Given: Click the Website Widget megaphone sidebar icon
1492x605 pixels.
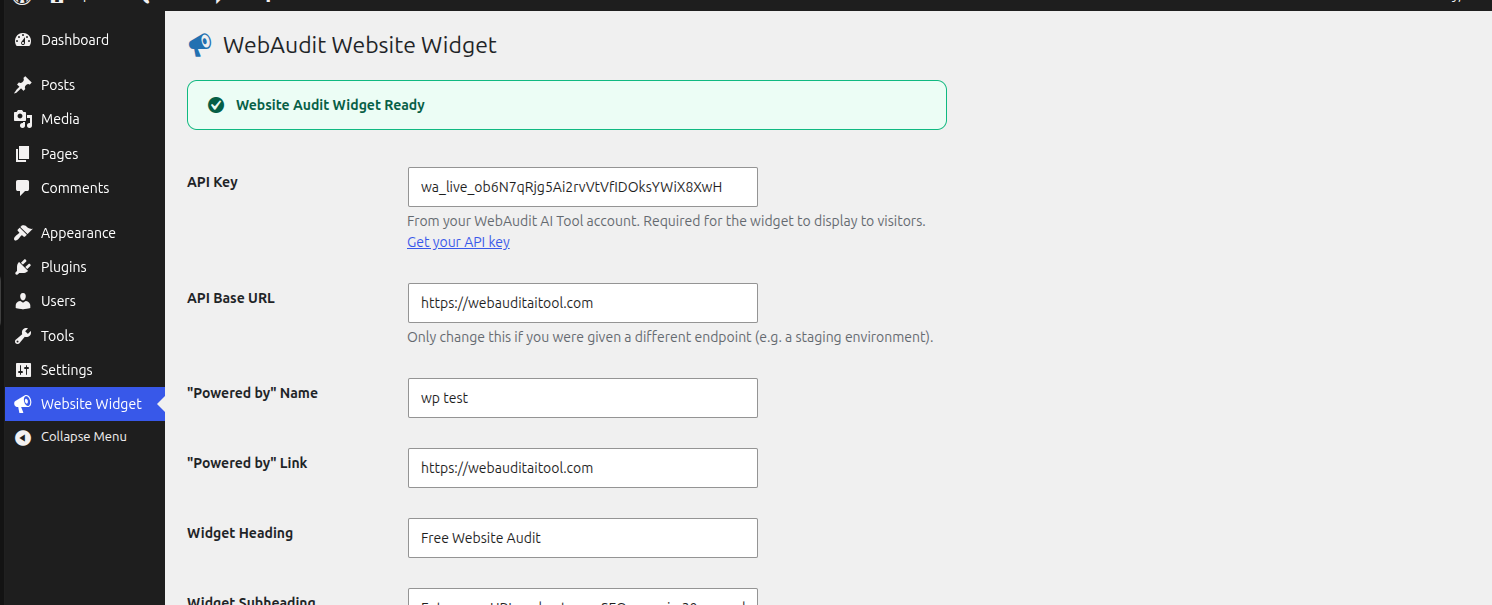Looking at the screenshot, I should [23, 404].
